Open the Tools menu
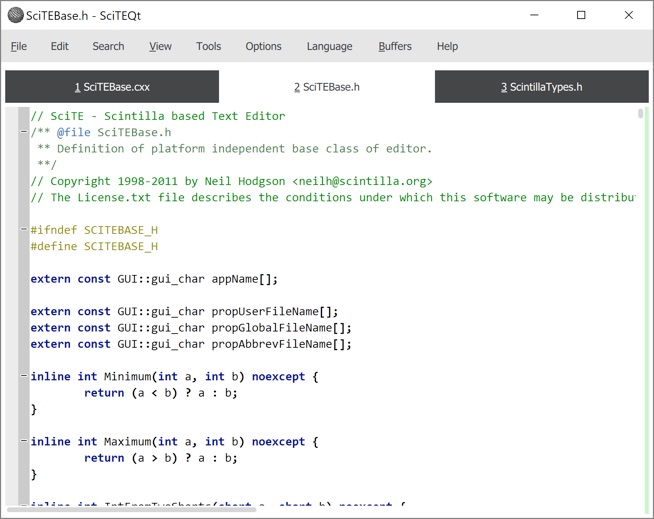The image size is (654, 519). [209, 46]
